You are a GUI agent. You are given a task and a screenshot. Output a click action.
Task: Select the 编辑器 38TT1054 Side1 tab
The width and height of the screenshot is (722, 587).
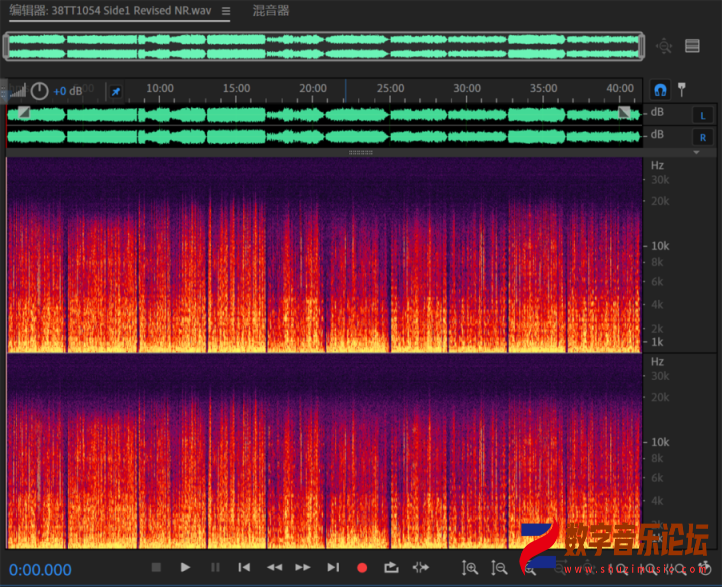tap(110, 12)
